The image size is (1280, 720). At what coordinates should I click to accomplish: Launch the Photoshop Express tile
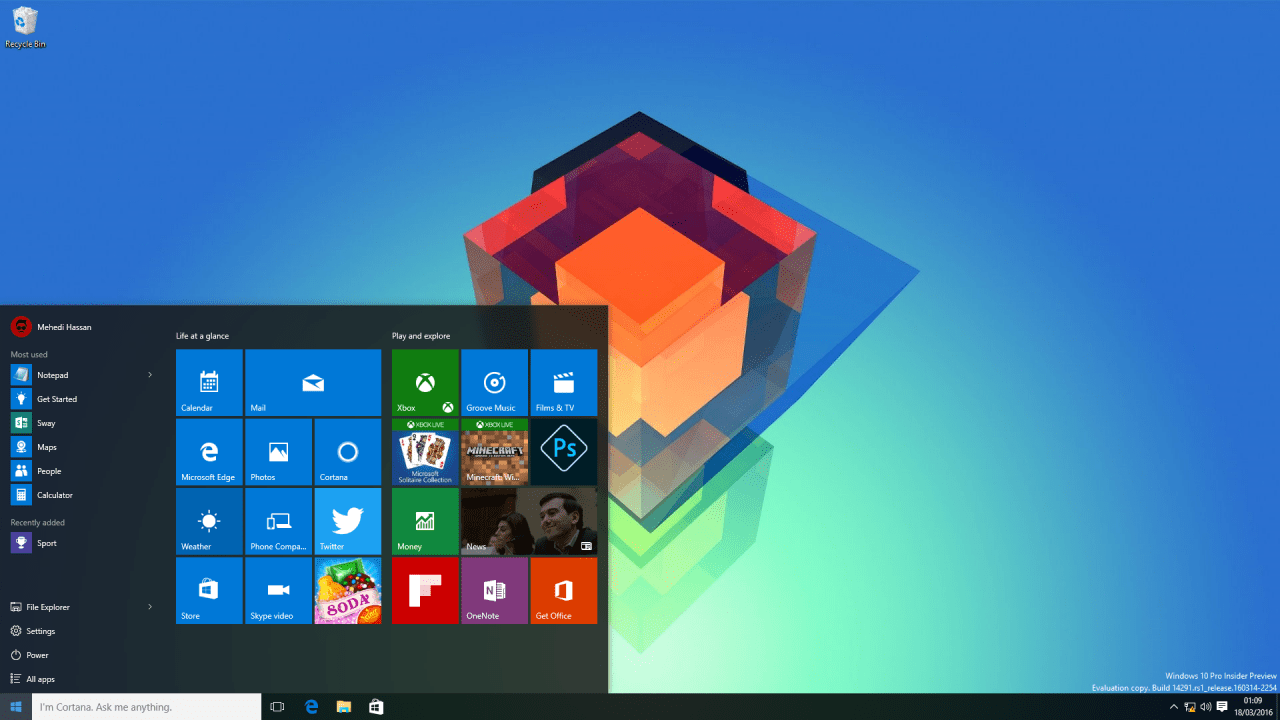click(563, 451)
